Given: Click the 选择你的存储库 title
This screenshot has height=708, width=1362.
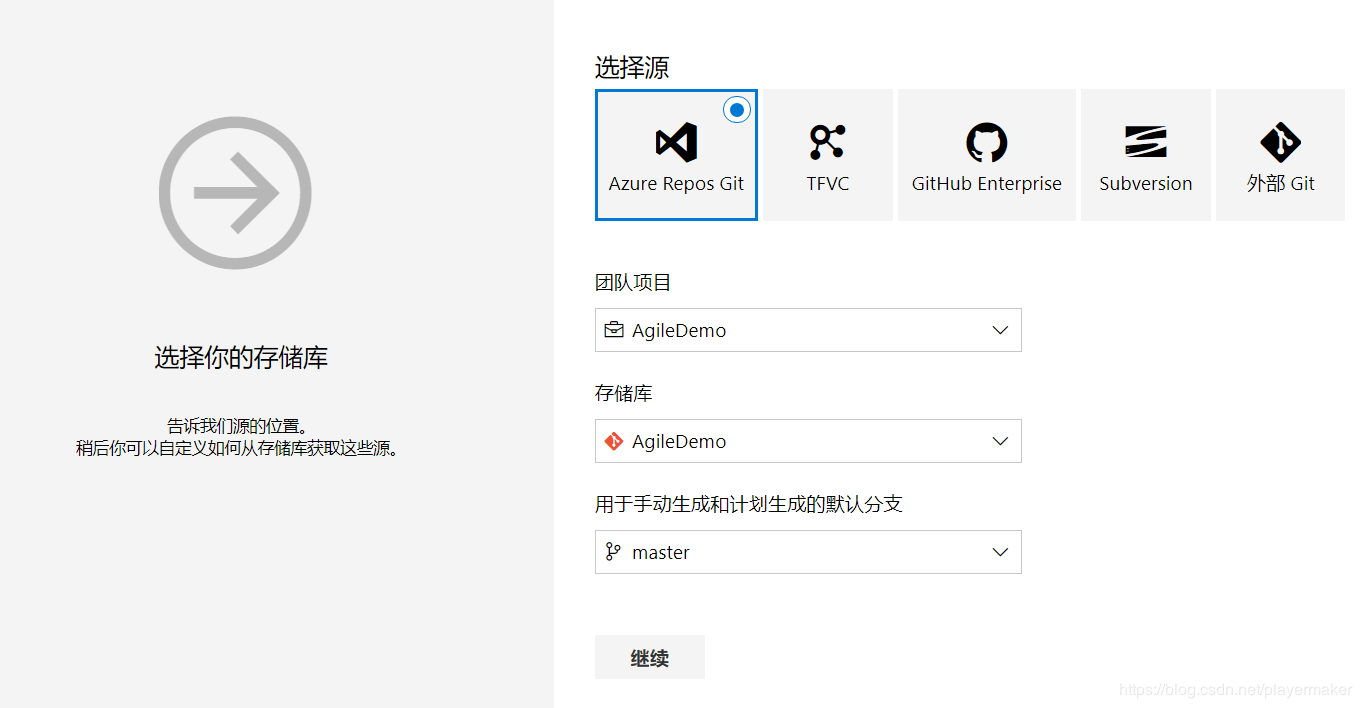Looking at the screenshot, I should (x=241, y=358).
